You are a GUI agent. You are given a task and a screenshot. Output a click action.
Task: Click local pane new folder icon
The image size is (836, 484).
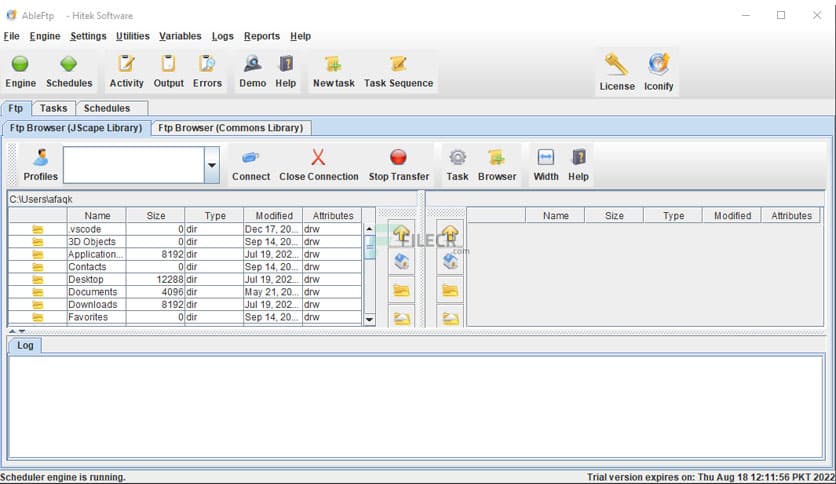pyautogui.click(x=401, y=291)
